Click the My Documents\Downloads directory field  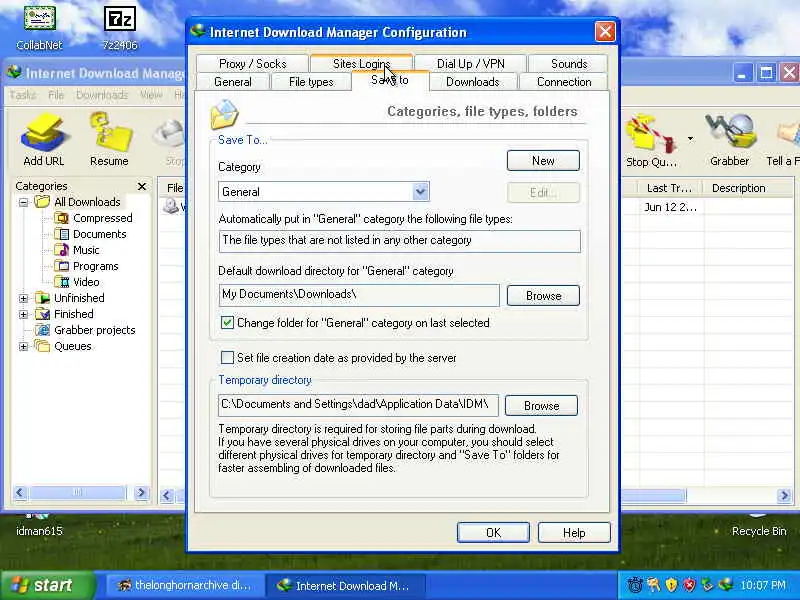coord(359,295)
